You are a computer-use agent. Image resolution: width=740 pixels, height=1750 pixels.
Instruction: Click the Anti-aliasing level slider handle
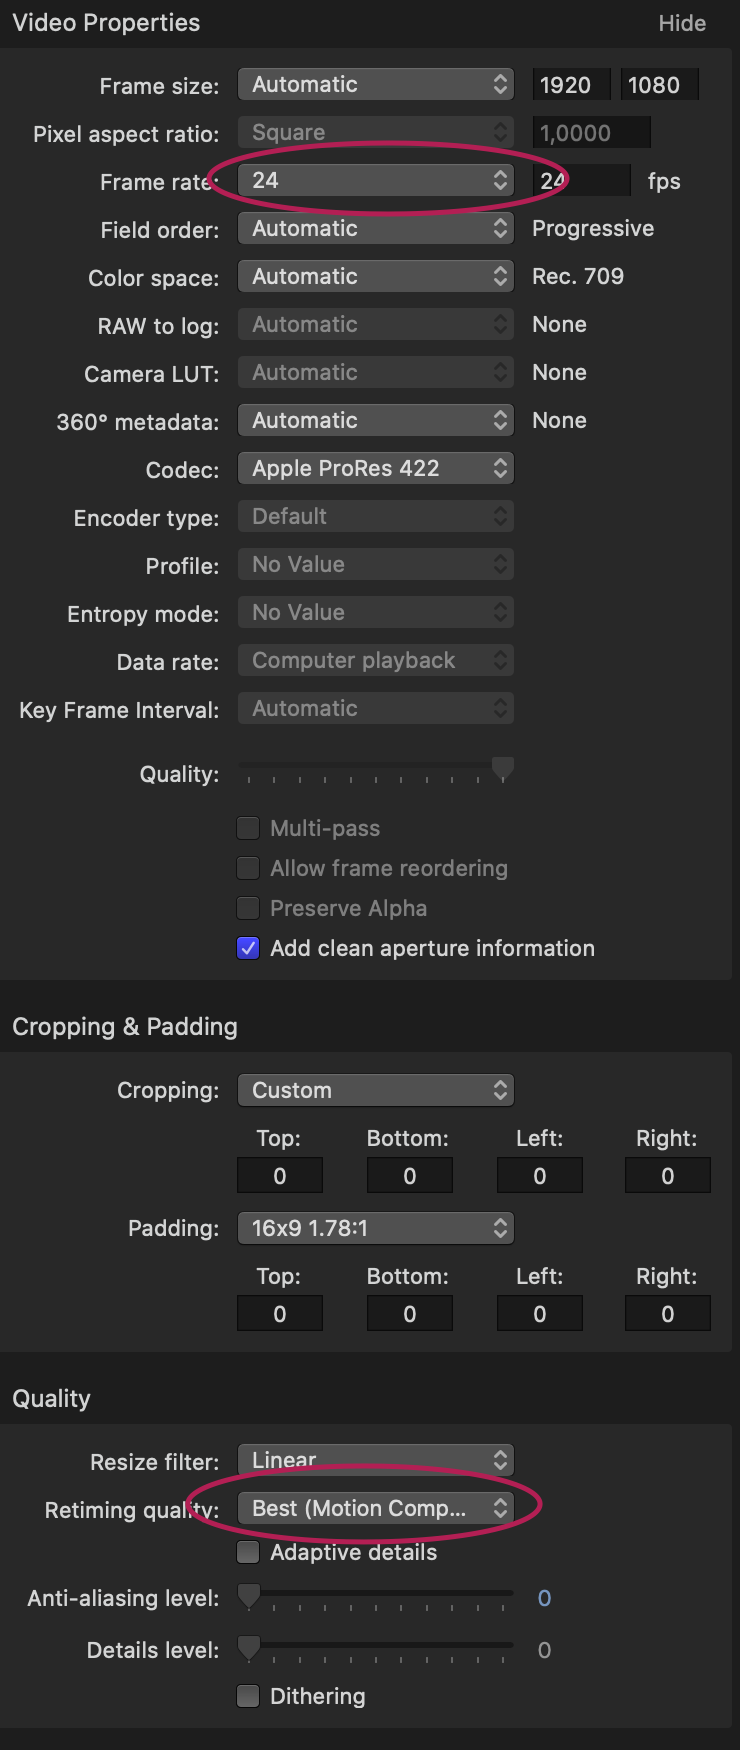click(248, 1595)
